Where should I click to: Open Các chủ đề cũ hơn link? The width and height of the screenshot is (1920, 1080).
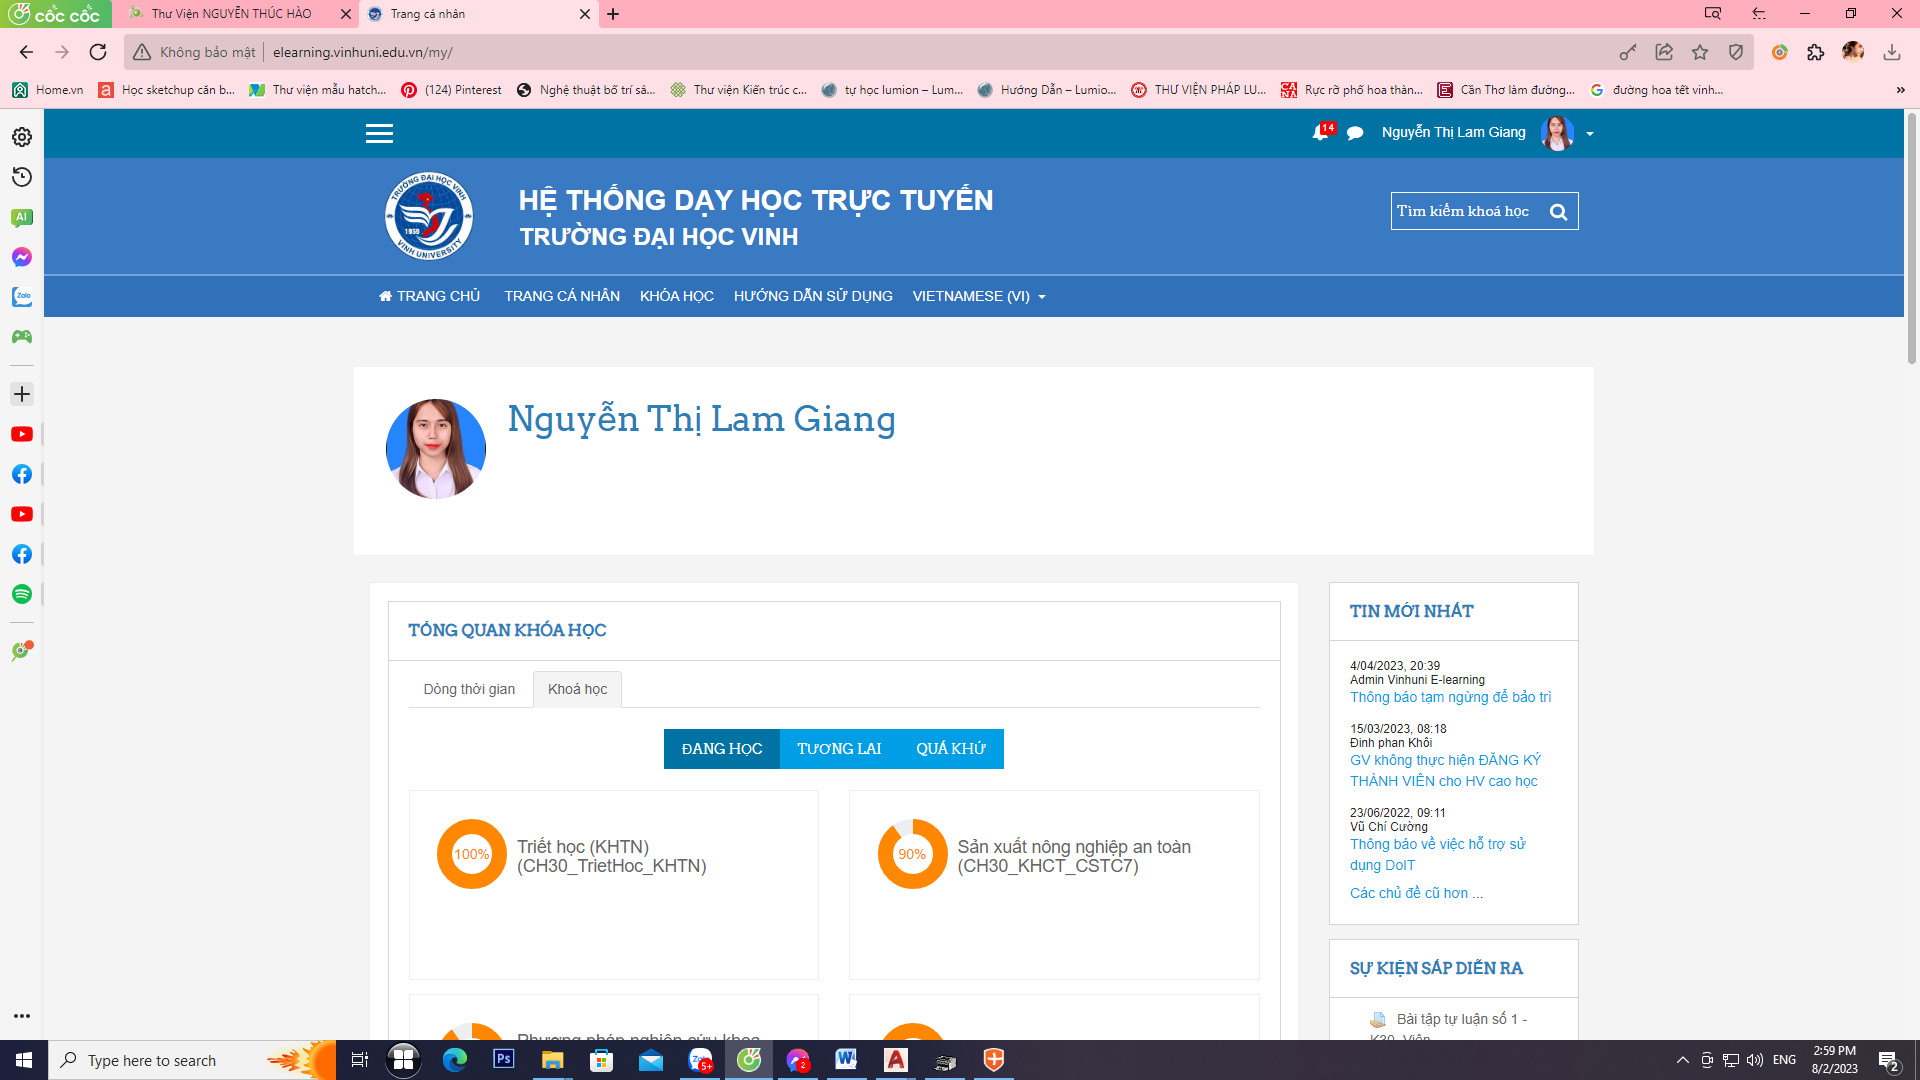coord(1416,893)
